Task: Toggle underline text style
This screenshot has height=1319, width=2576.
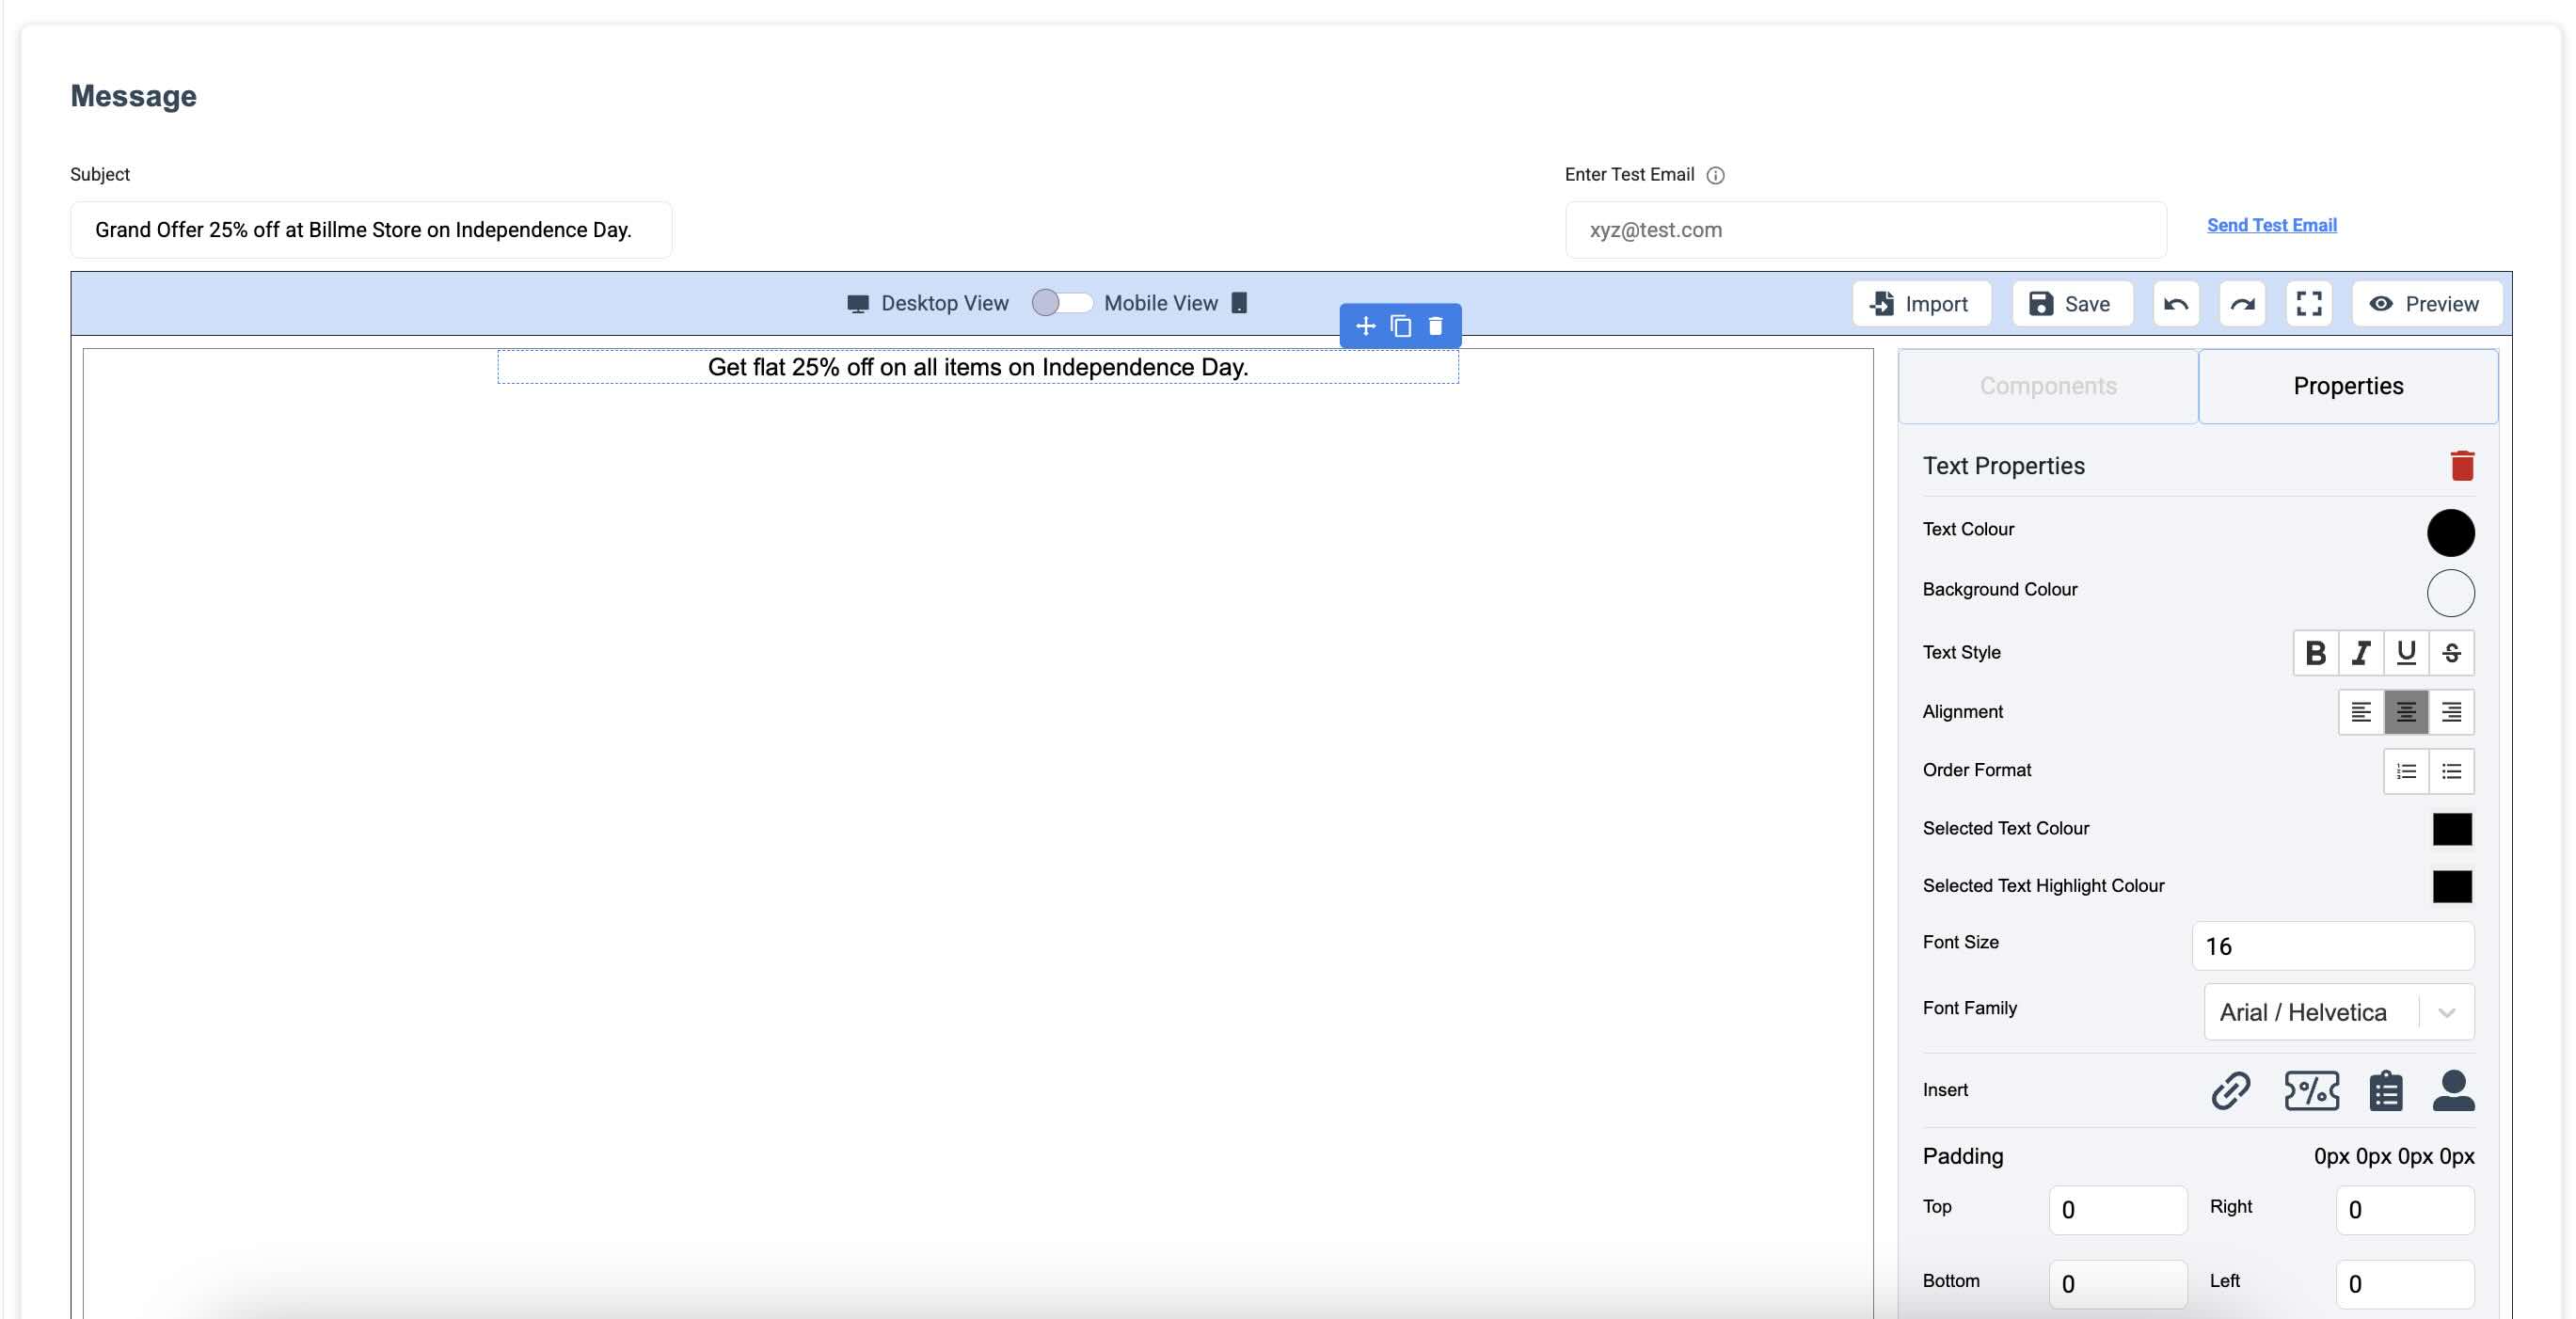Action: [x=2405, y=653]
